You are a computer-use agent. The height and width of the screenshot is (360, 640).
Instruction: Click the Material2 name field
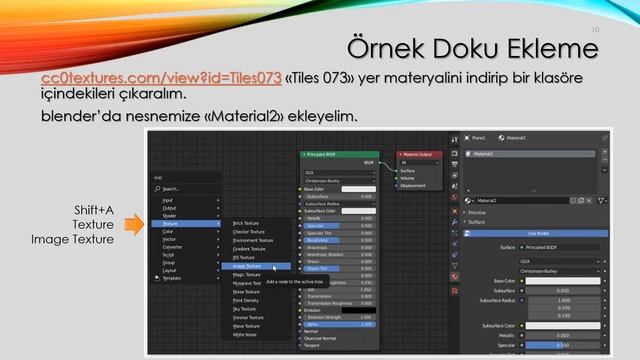522,200
